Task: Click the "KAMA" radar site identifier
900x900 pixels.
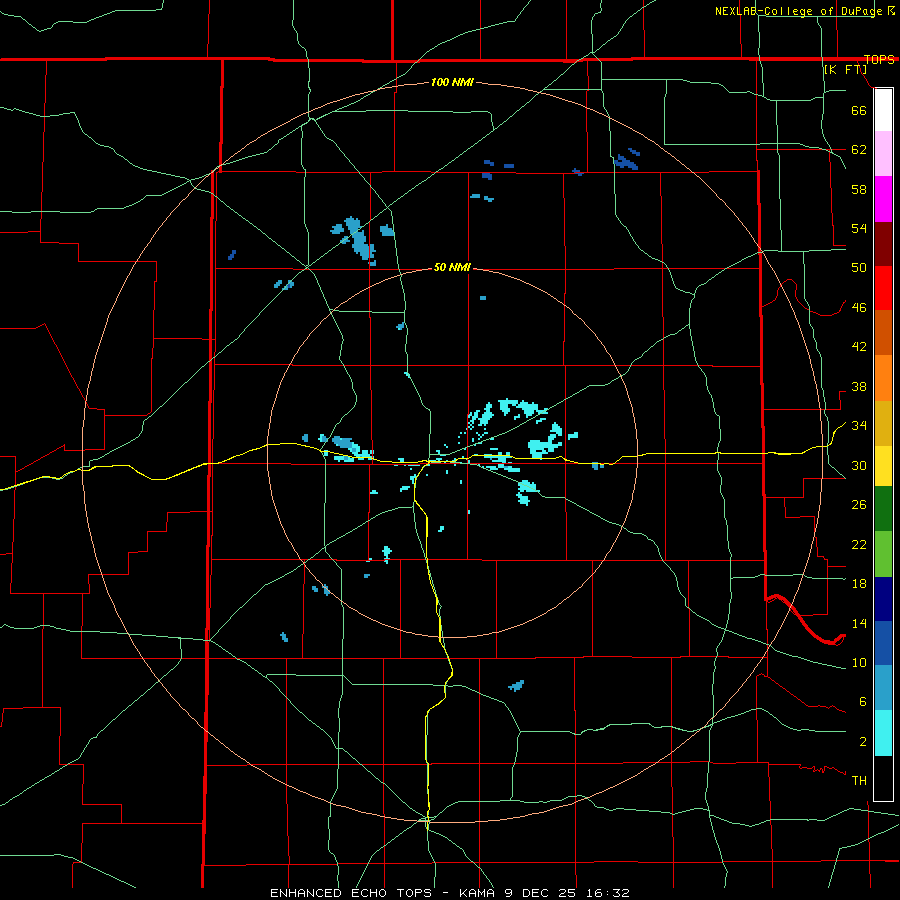Action: [x=478, y=893]
